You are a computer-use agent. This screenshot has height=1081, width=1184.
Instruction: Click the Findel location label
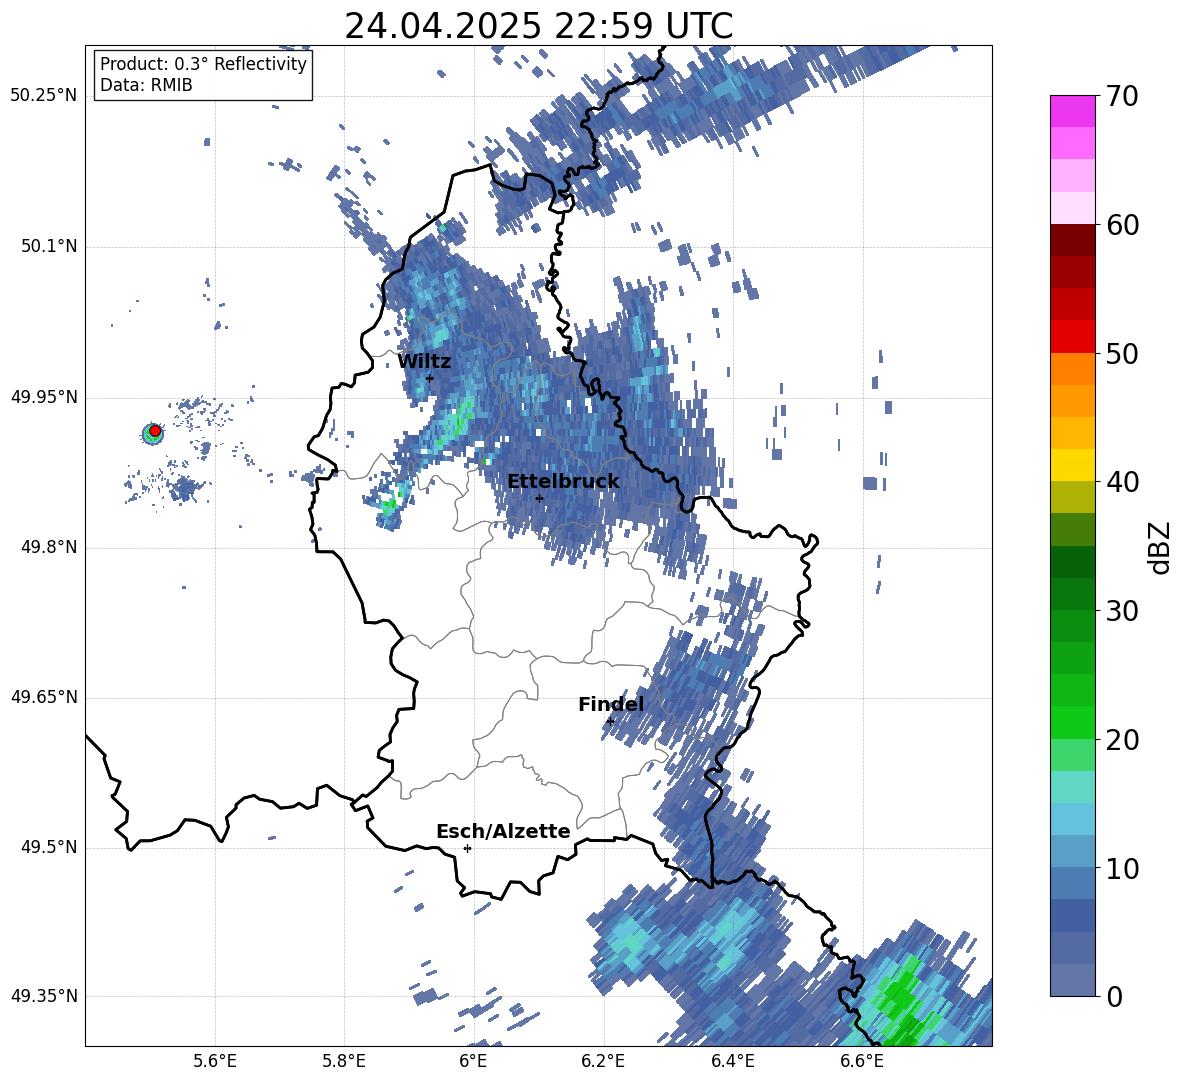point(611,704)
